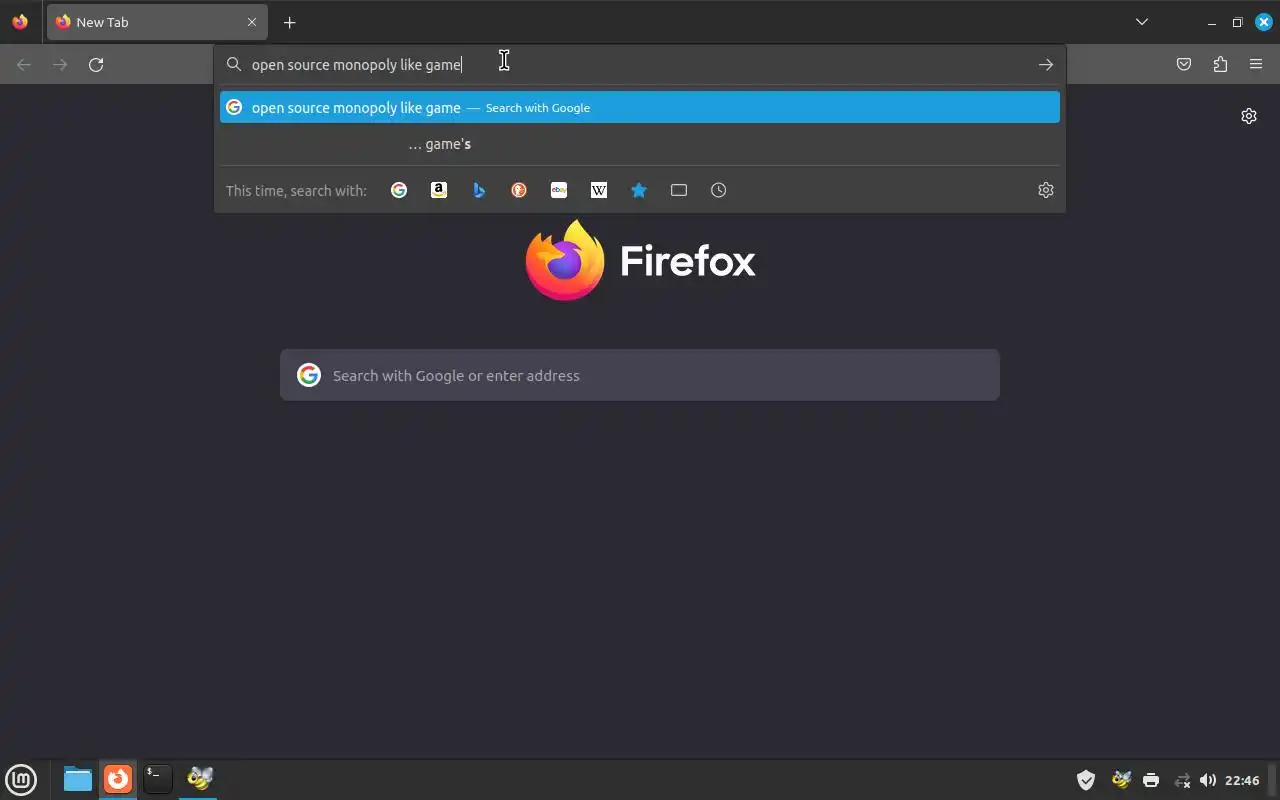Image resolution: width=1280 pixels, height=800 pixels.
Task: Select the New Tab tab
Action: pos(157,22)
